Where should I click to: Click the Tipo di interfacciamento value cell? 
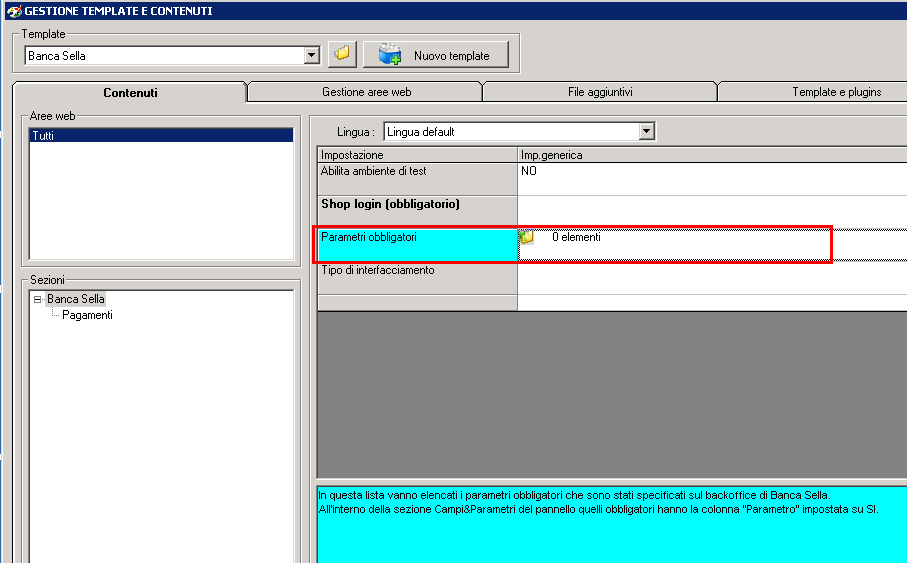[x=712, y=278]
